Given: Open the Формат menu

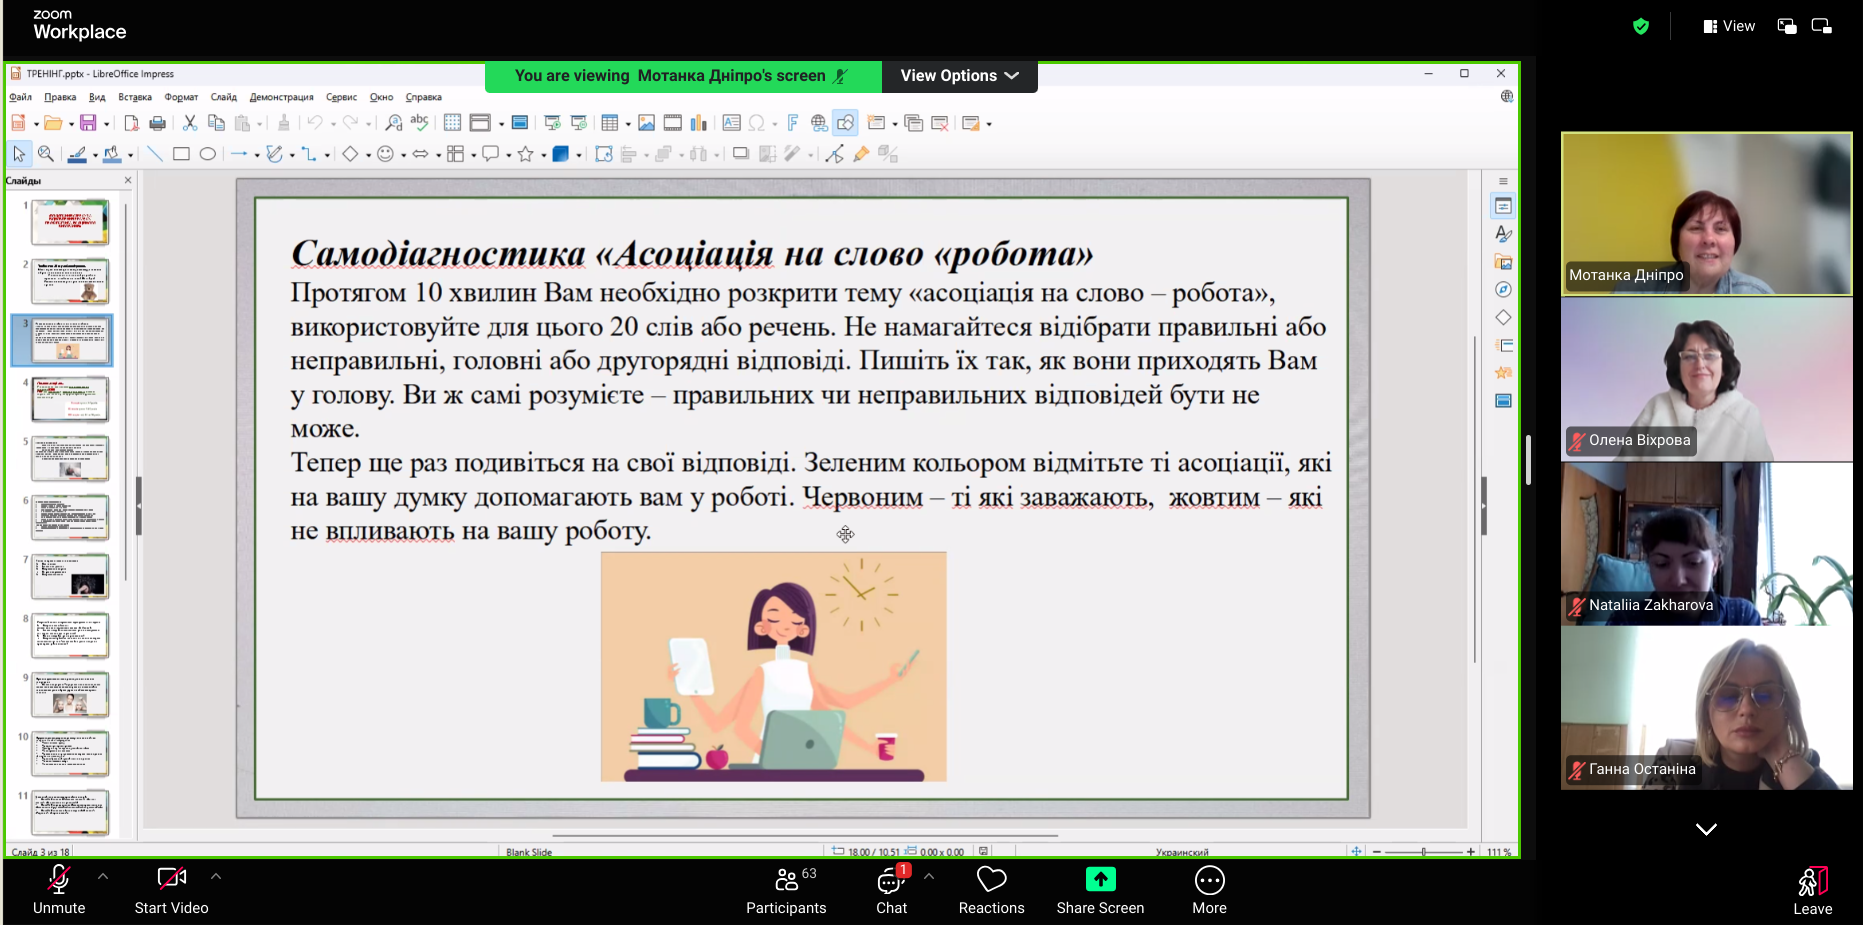Looking at the screenshot, I should 181,97.
